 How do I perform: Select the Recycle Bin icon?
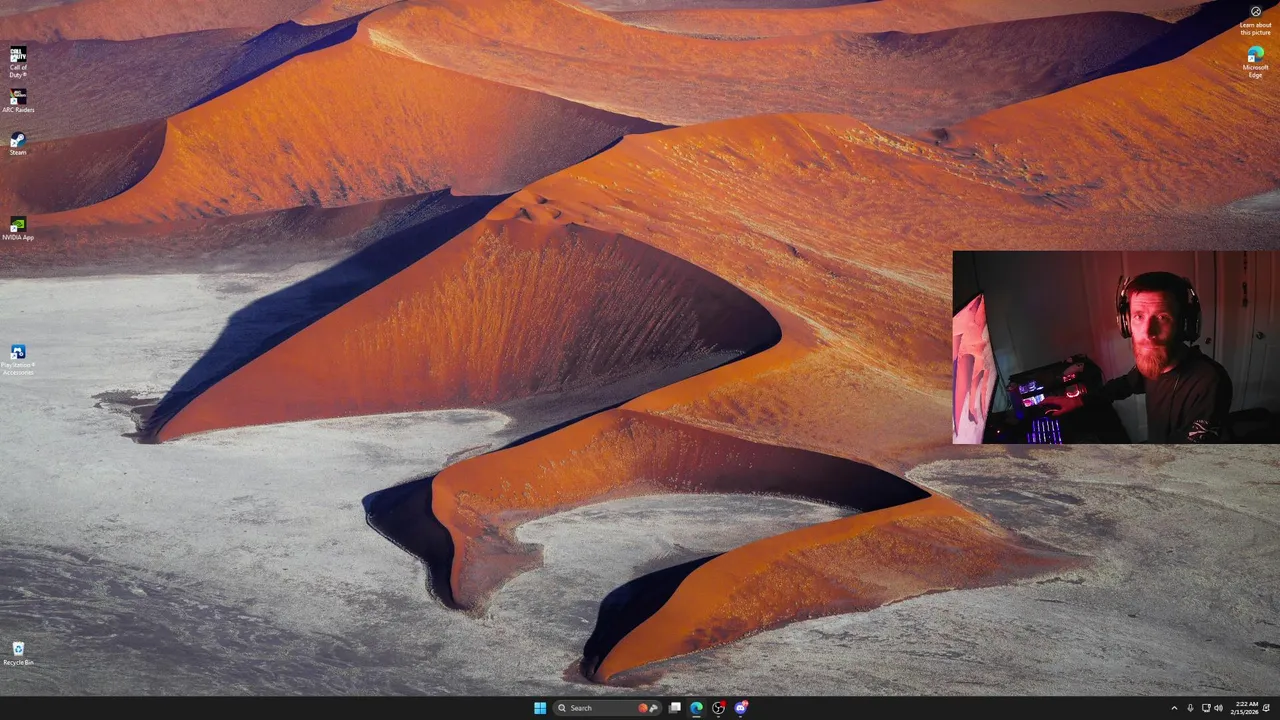point(18,654)
